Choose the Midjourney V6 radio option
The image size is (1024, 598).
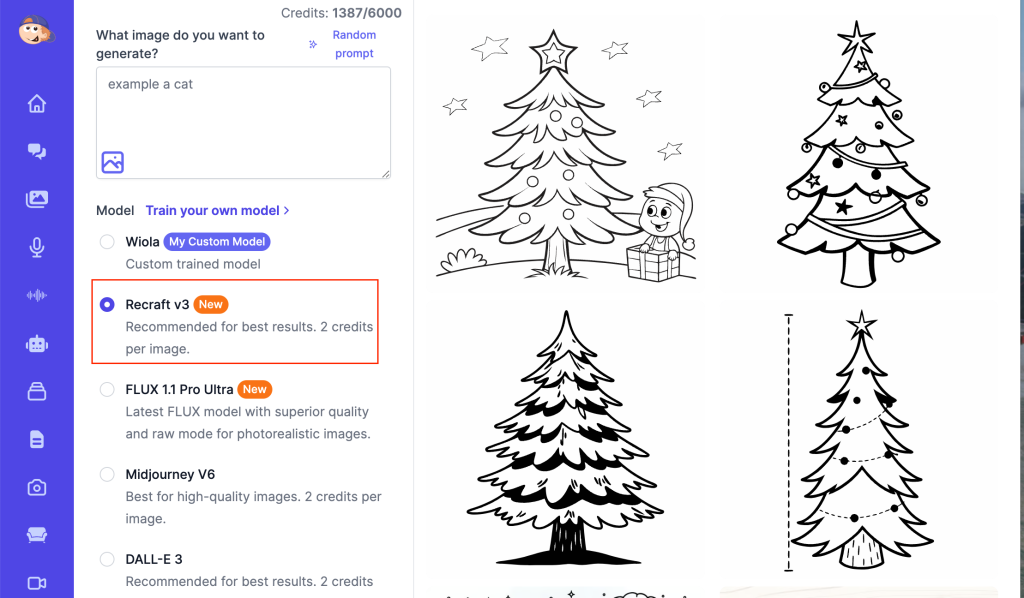pos(107,474)
